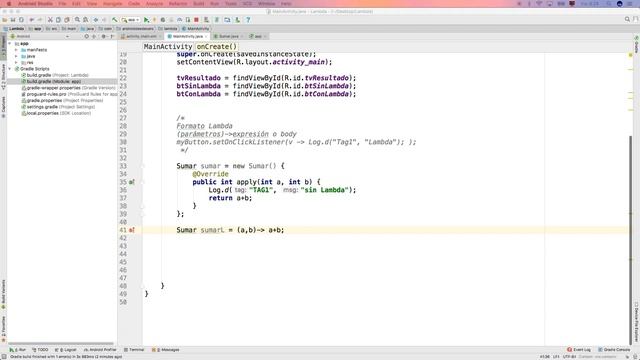This screenshot has height=360, width=640.
Task: Open the Event Log tool window
Action: coord(579,350)
